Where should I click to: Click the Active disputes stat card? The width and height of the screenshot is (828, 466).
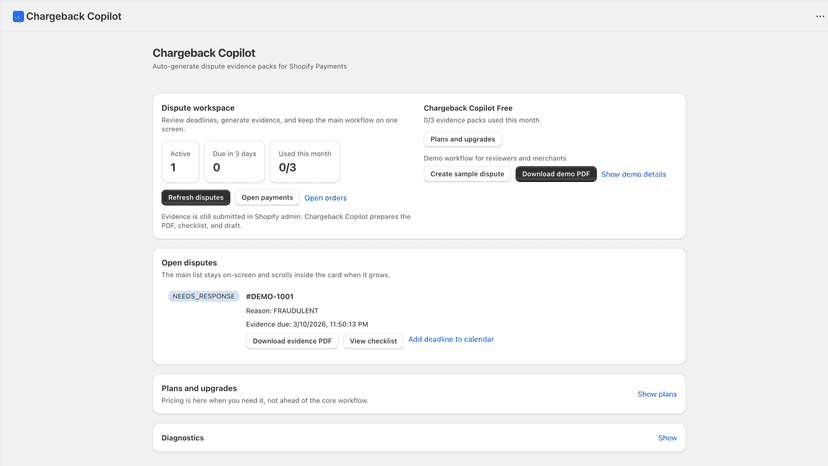click(x=180, y=162)
